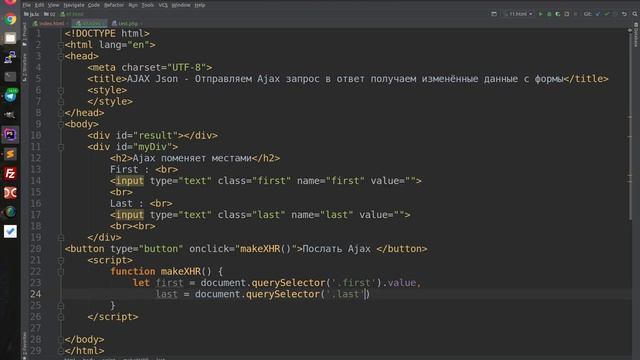This screenshot has height=360, width=640.
Task: Click the 'result' id value on line 10
Action: pyautogui.click(x=155, y=136)
